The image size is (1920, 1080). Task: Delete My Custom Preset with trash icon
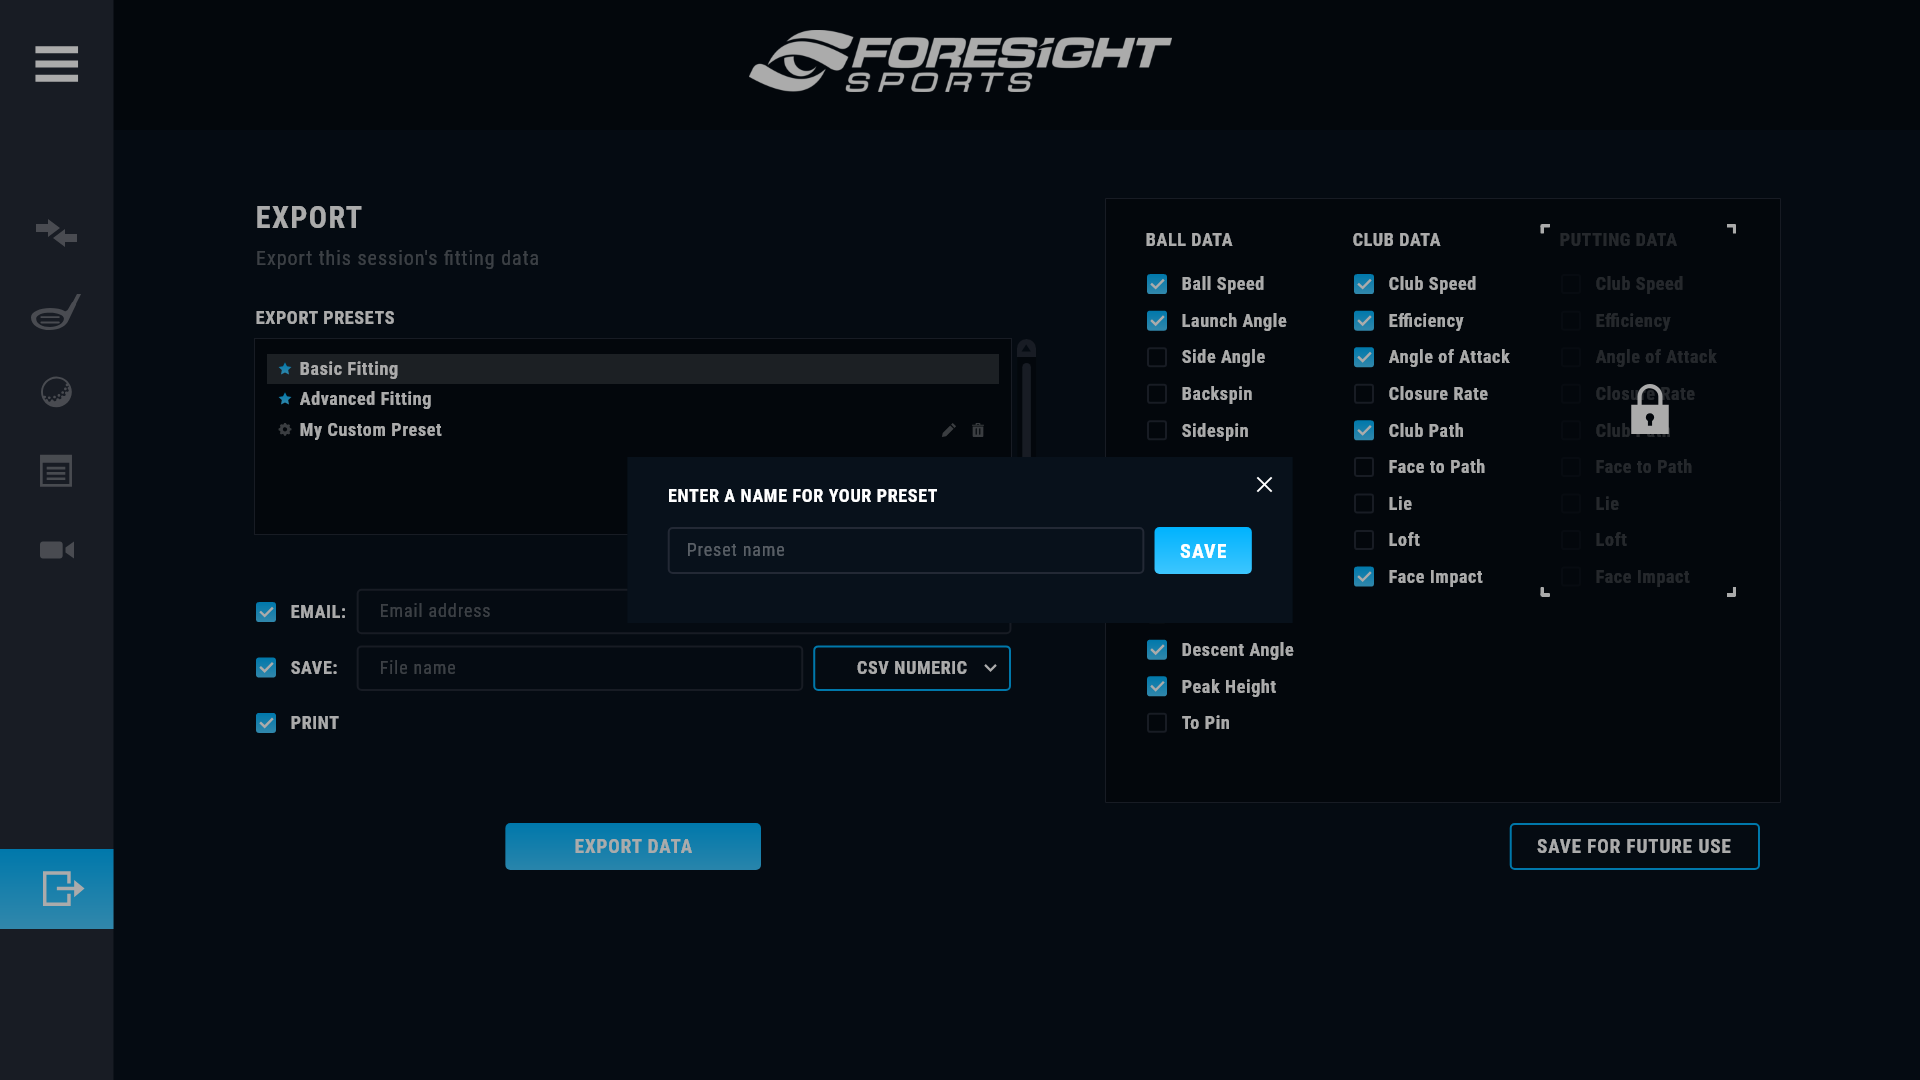[x=978, y=430]
